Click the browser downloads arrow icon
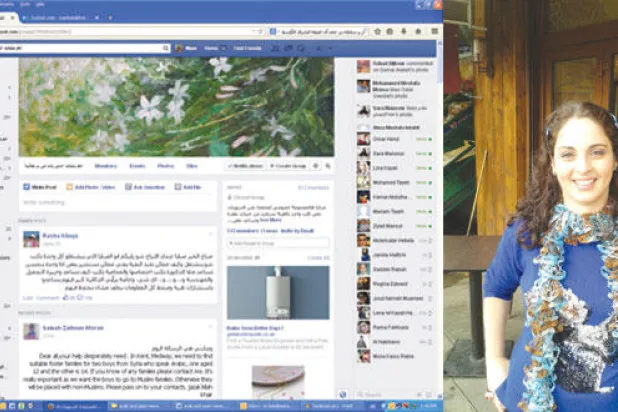The height and width of the screenshot is (412, 618). (405, 31)
